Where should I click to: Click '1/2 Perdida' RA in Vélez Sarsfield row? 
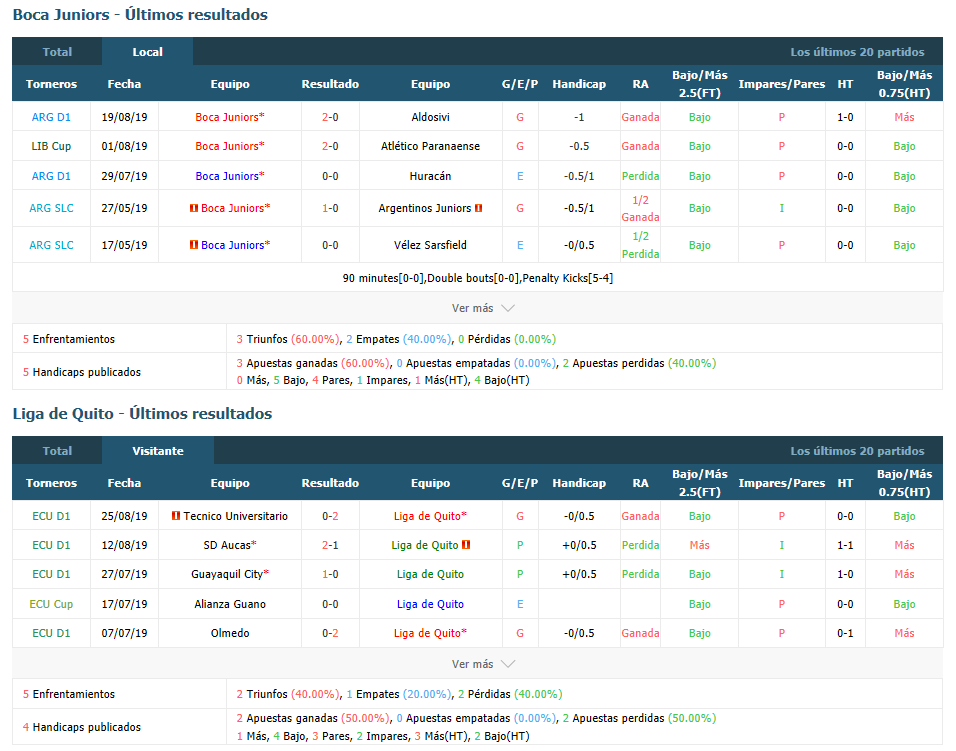[640, 245]
